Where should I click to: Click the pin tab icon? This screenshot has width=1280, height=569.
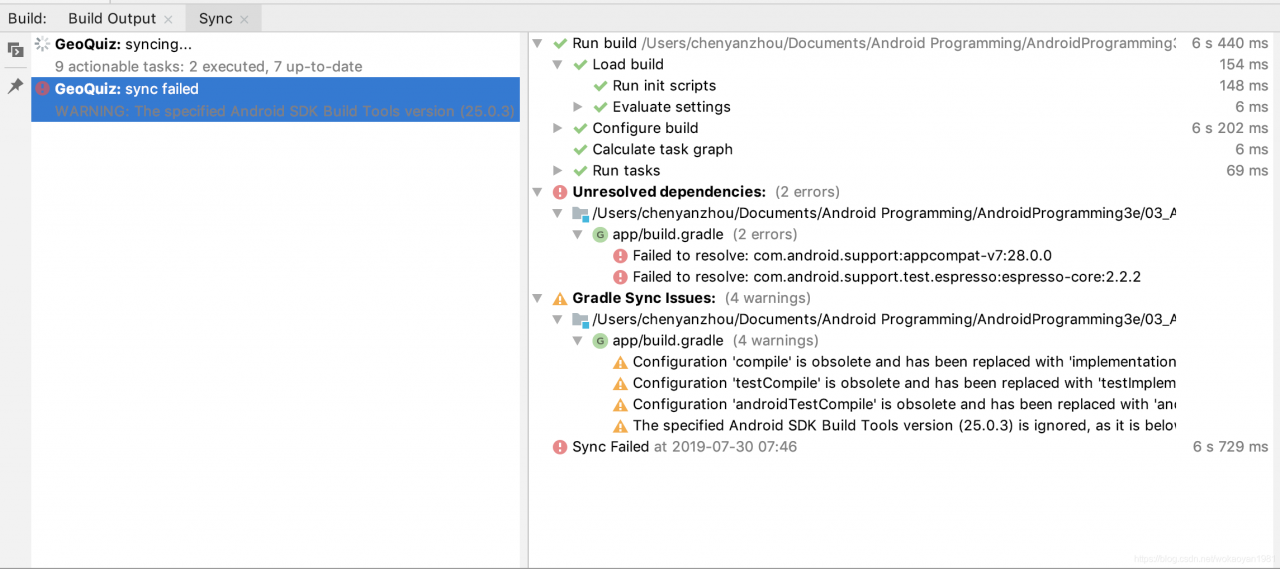point(15,87)
